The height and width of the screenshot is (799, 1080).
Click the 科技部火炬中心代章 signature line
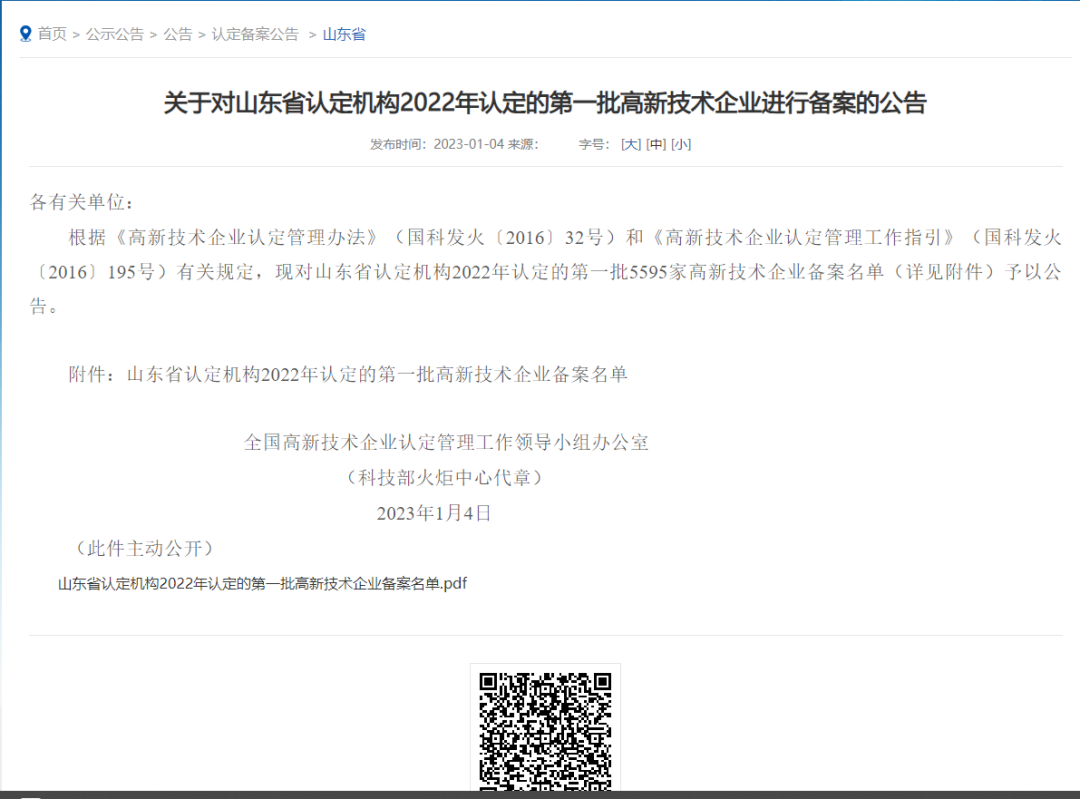[445, 478]
